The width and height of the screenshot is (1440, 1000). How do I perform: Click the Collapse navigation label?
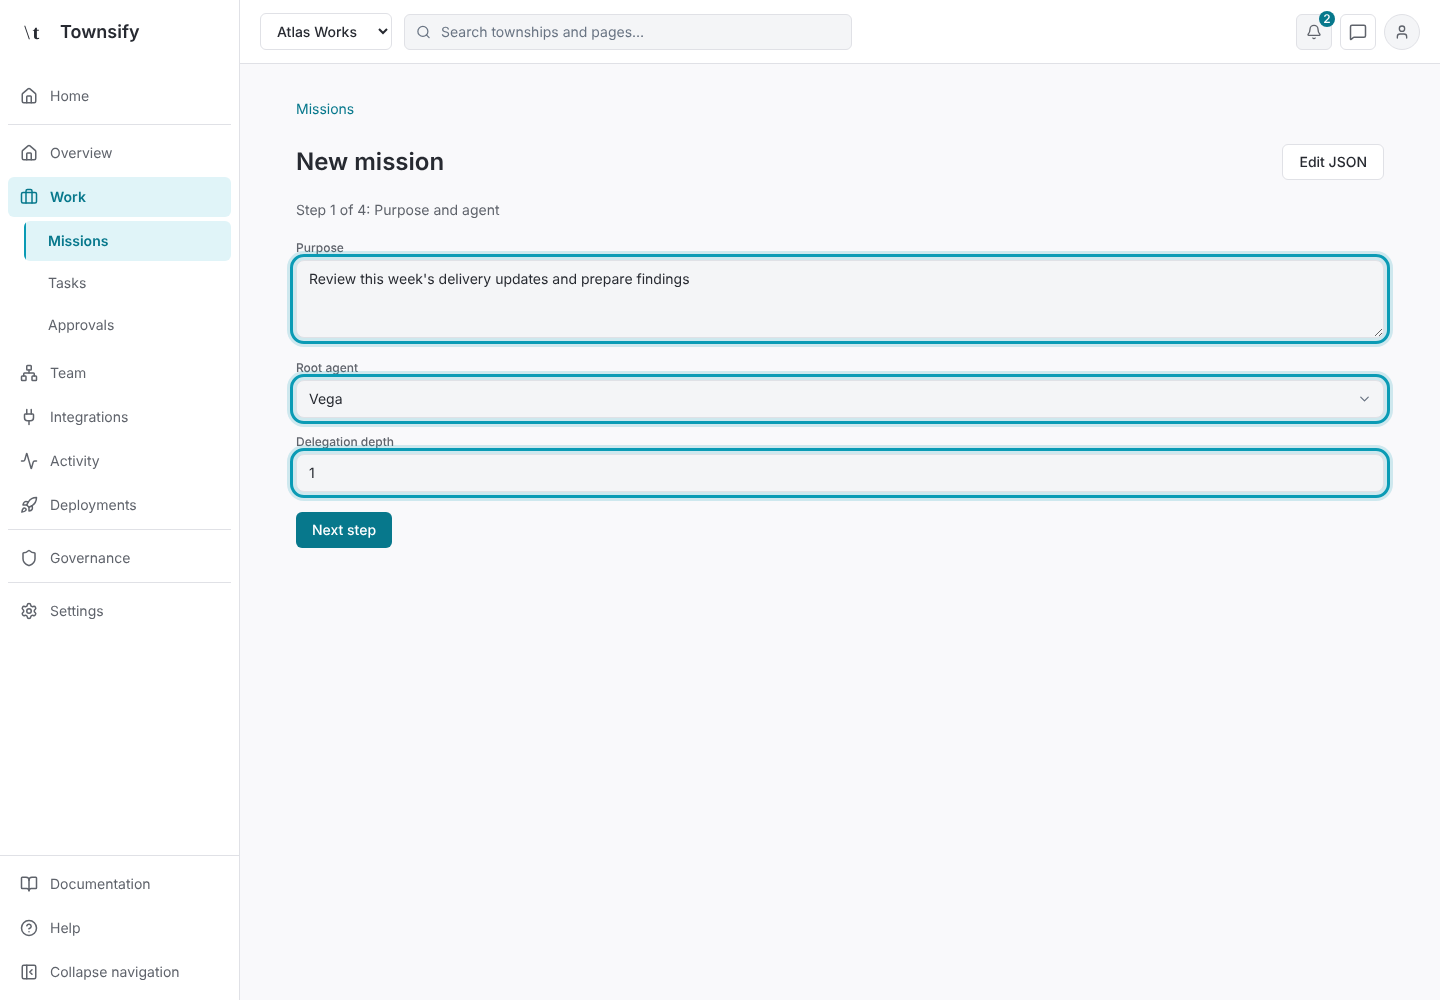click(x=115, y=972)
